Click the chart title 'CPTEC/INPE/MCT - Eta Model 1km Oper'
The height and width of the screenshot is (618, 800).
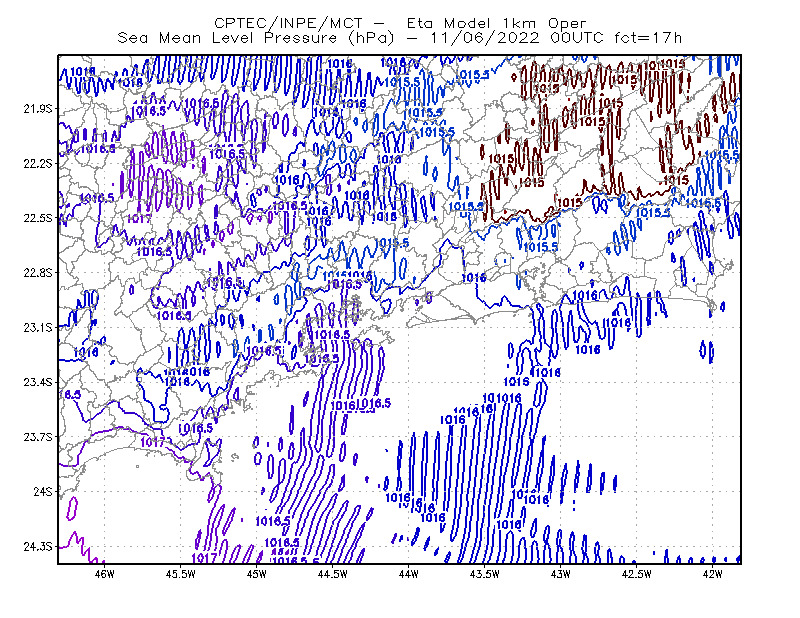click(x=400, y=23)
